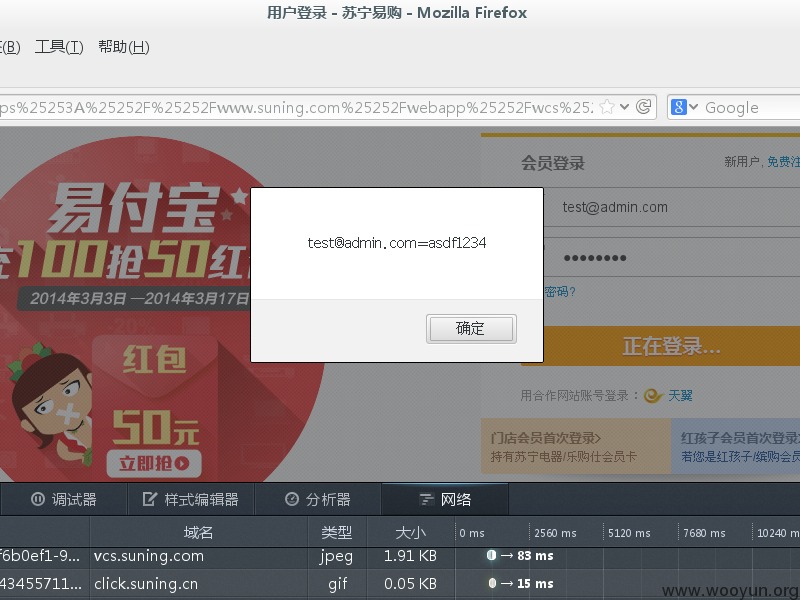Click the alert text test@admin.com=asdf1234

point(397,243)
